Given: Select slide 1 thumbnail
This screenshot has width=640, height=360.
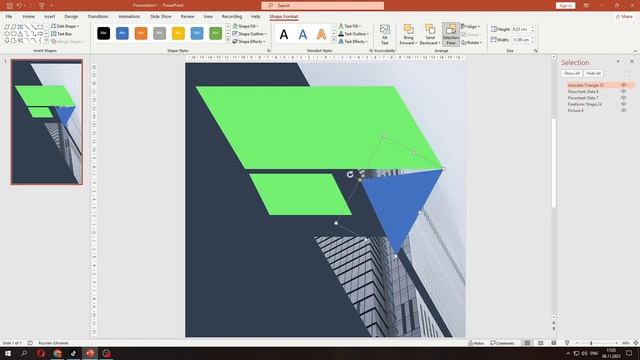Looking at the screenshot, I should click(x=47, y=122).
